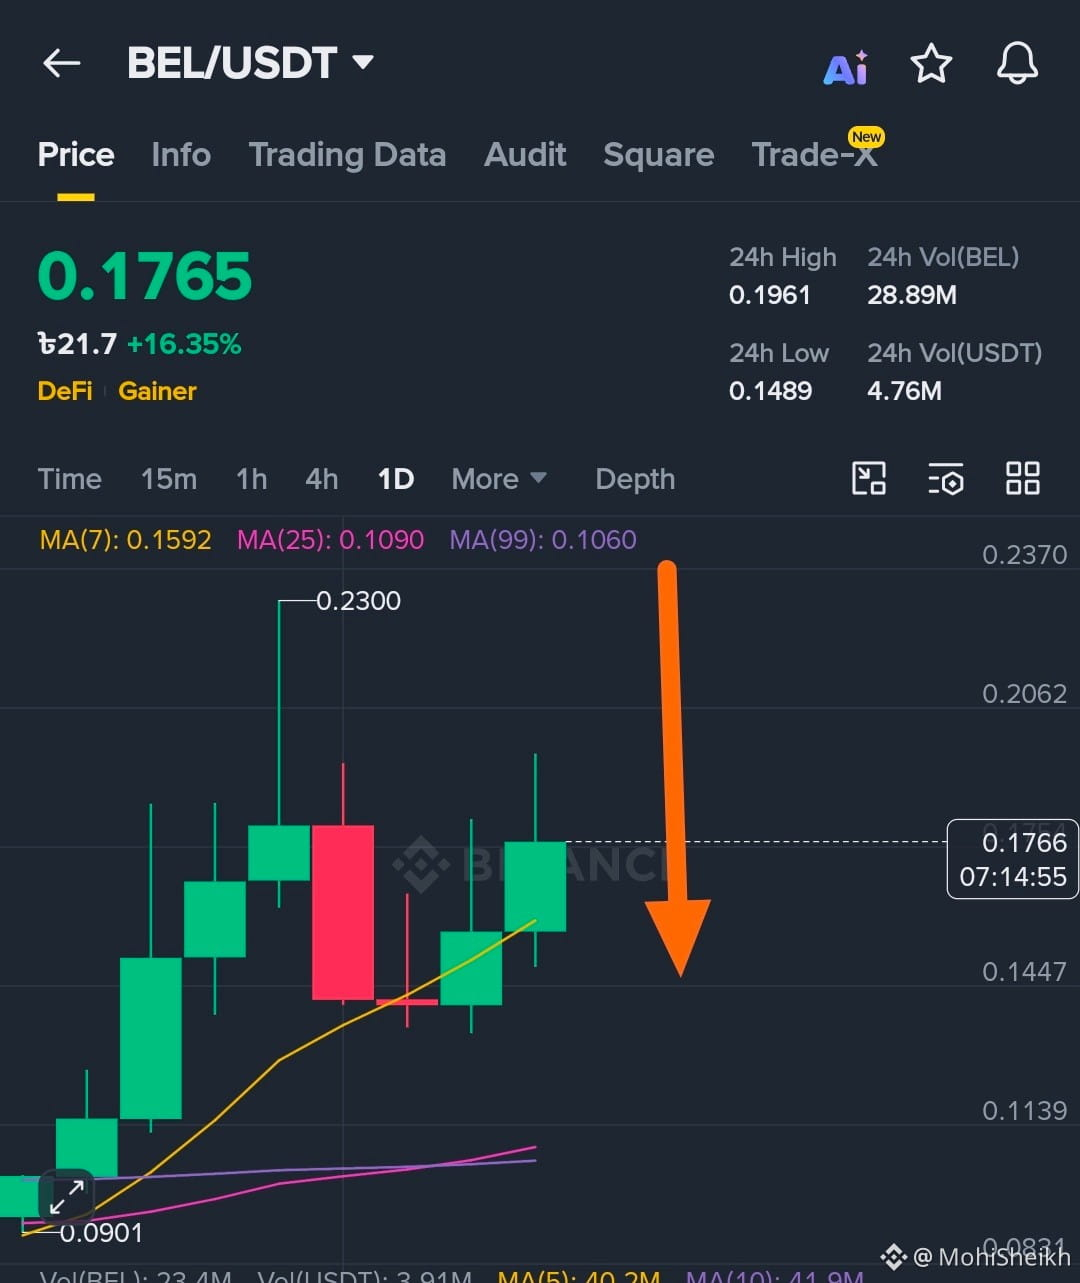1080x1283 pixels.
Task: Open the chart layout grid icon
Action: point(1023,478)
